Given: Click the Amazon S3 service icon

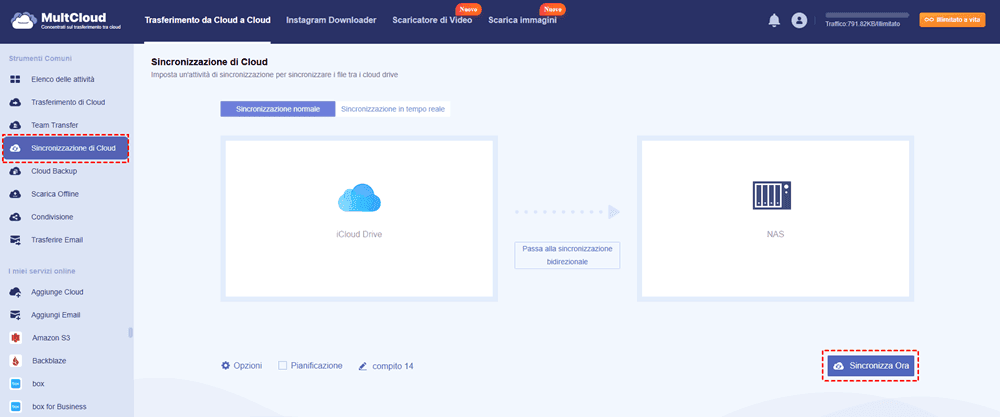Looking at the screenshot, I should tap(15, 338).
